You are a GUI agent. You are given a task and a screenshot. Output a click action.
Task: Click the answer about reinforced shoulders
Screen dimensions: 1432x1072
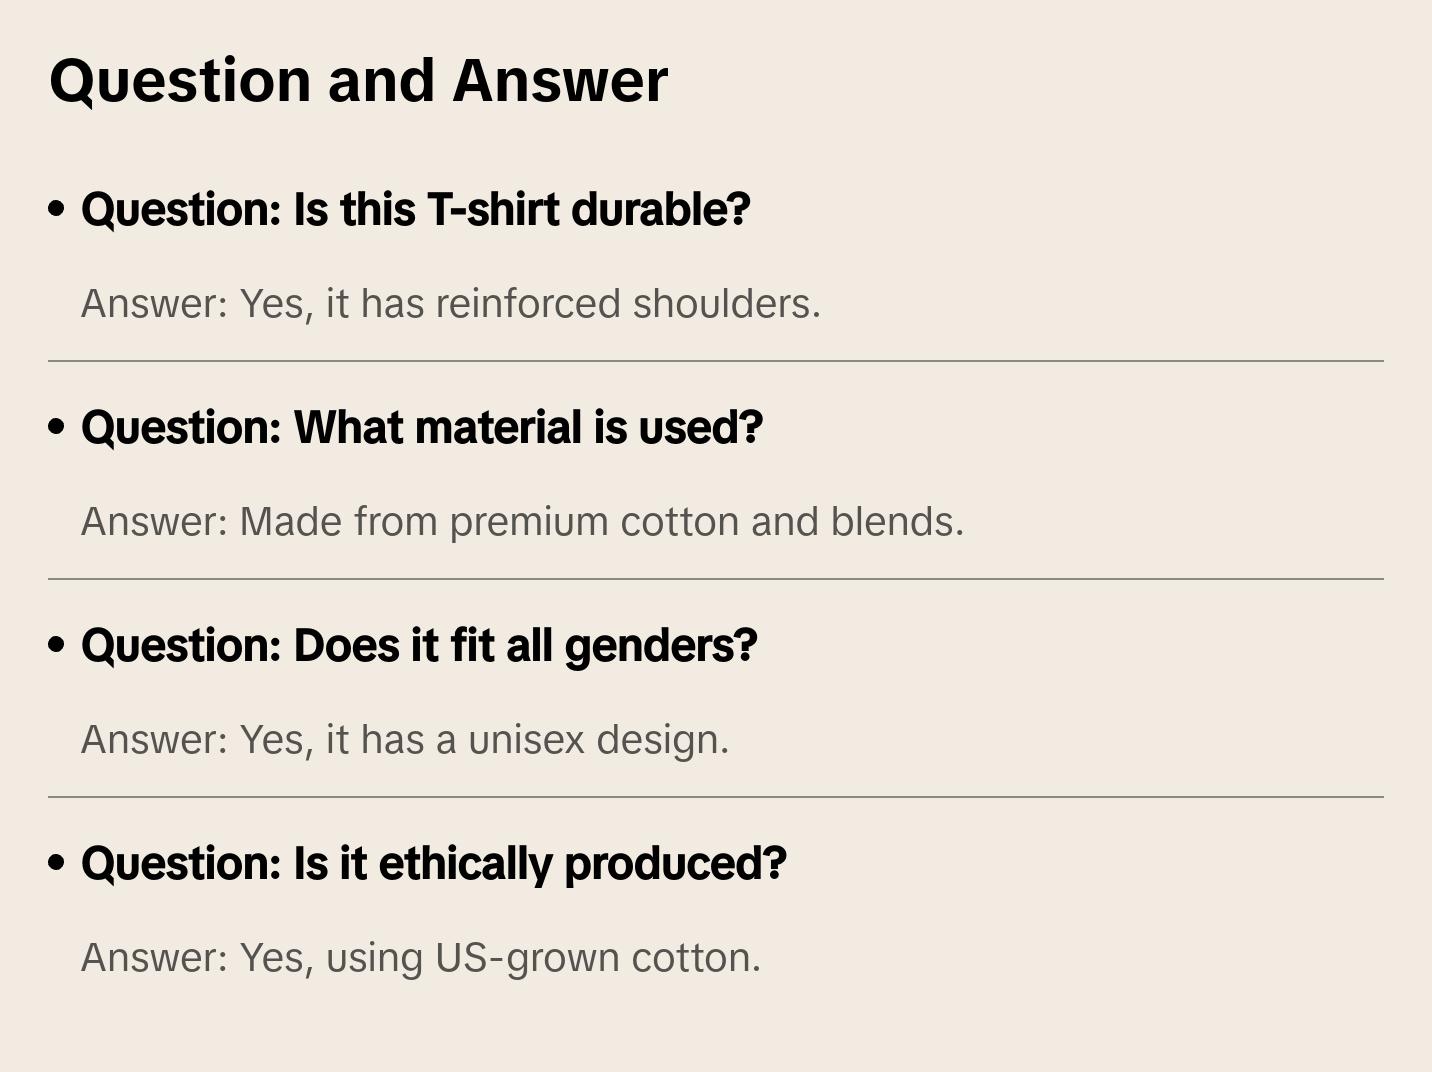[x=450, y=304]
